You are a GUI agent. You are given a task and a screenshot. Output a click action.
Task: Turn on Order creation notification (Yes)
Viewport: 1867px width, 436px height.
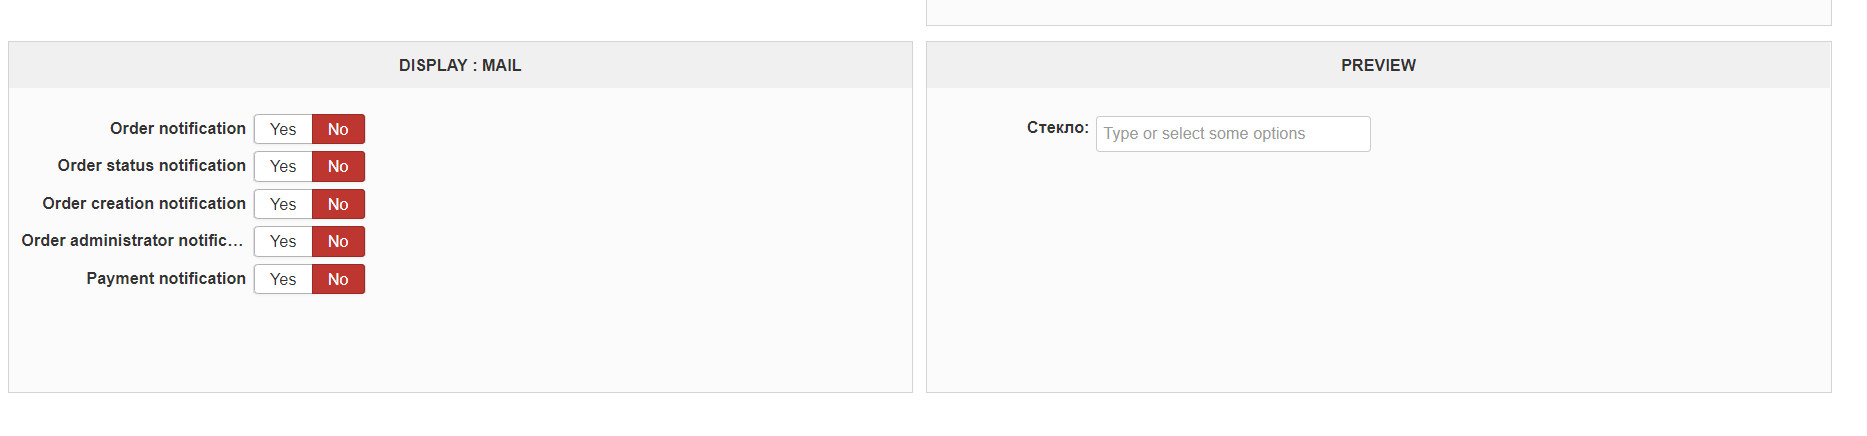(283, 204)
